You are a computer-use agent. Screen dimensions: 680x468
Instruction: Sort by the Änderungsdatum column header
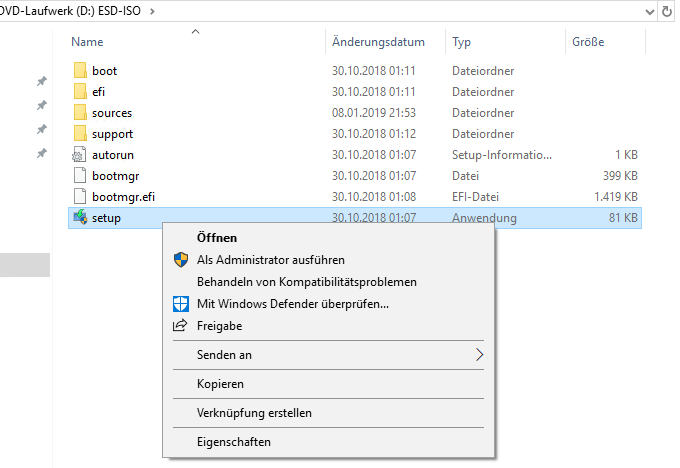378,42
